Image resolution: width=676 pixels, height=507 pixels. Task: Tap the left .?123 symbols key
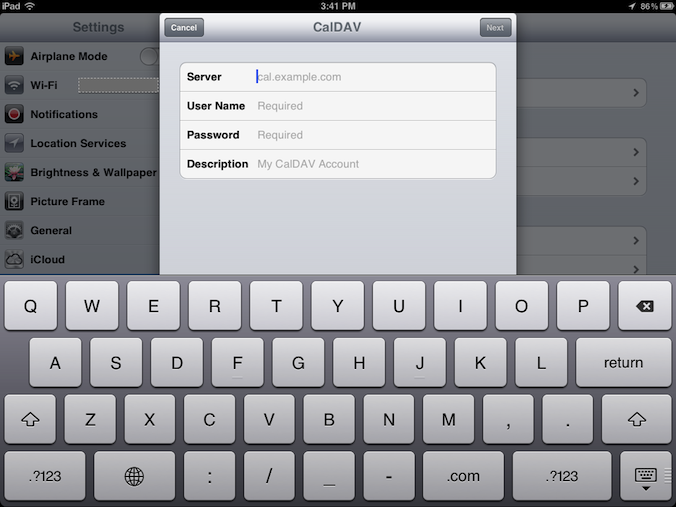click(x=45, y=476)
